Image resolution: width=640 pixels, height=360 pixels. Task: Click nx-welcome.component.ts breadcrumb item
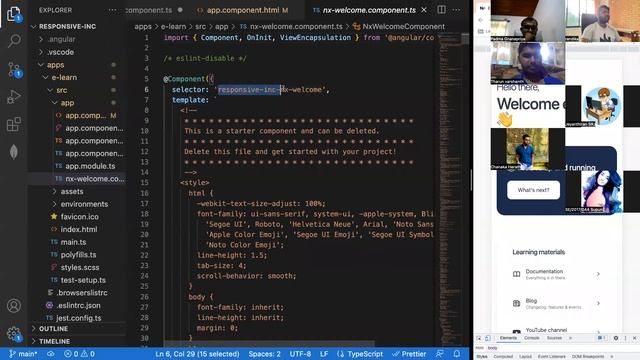click(296, 27)
